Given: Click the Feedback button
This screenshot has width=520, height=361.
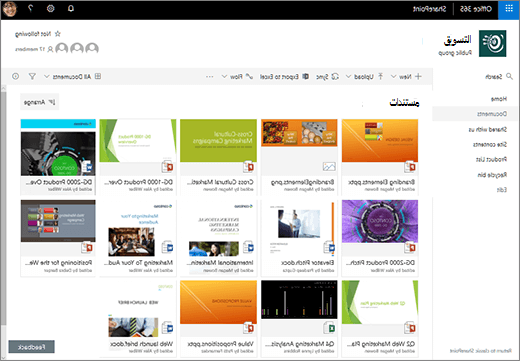Looking at the screenshot, I should point(31,347).
